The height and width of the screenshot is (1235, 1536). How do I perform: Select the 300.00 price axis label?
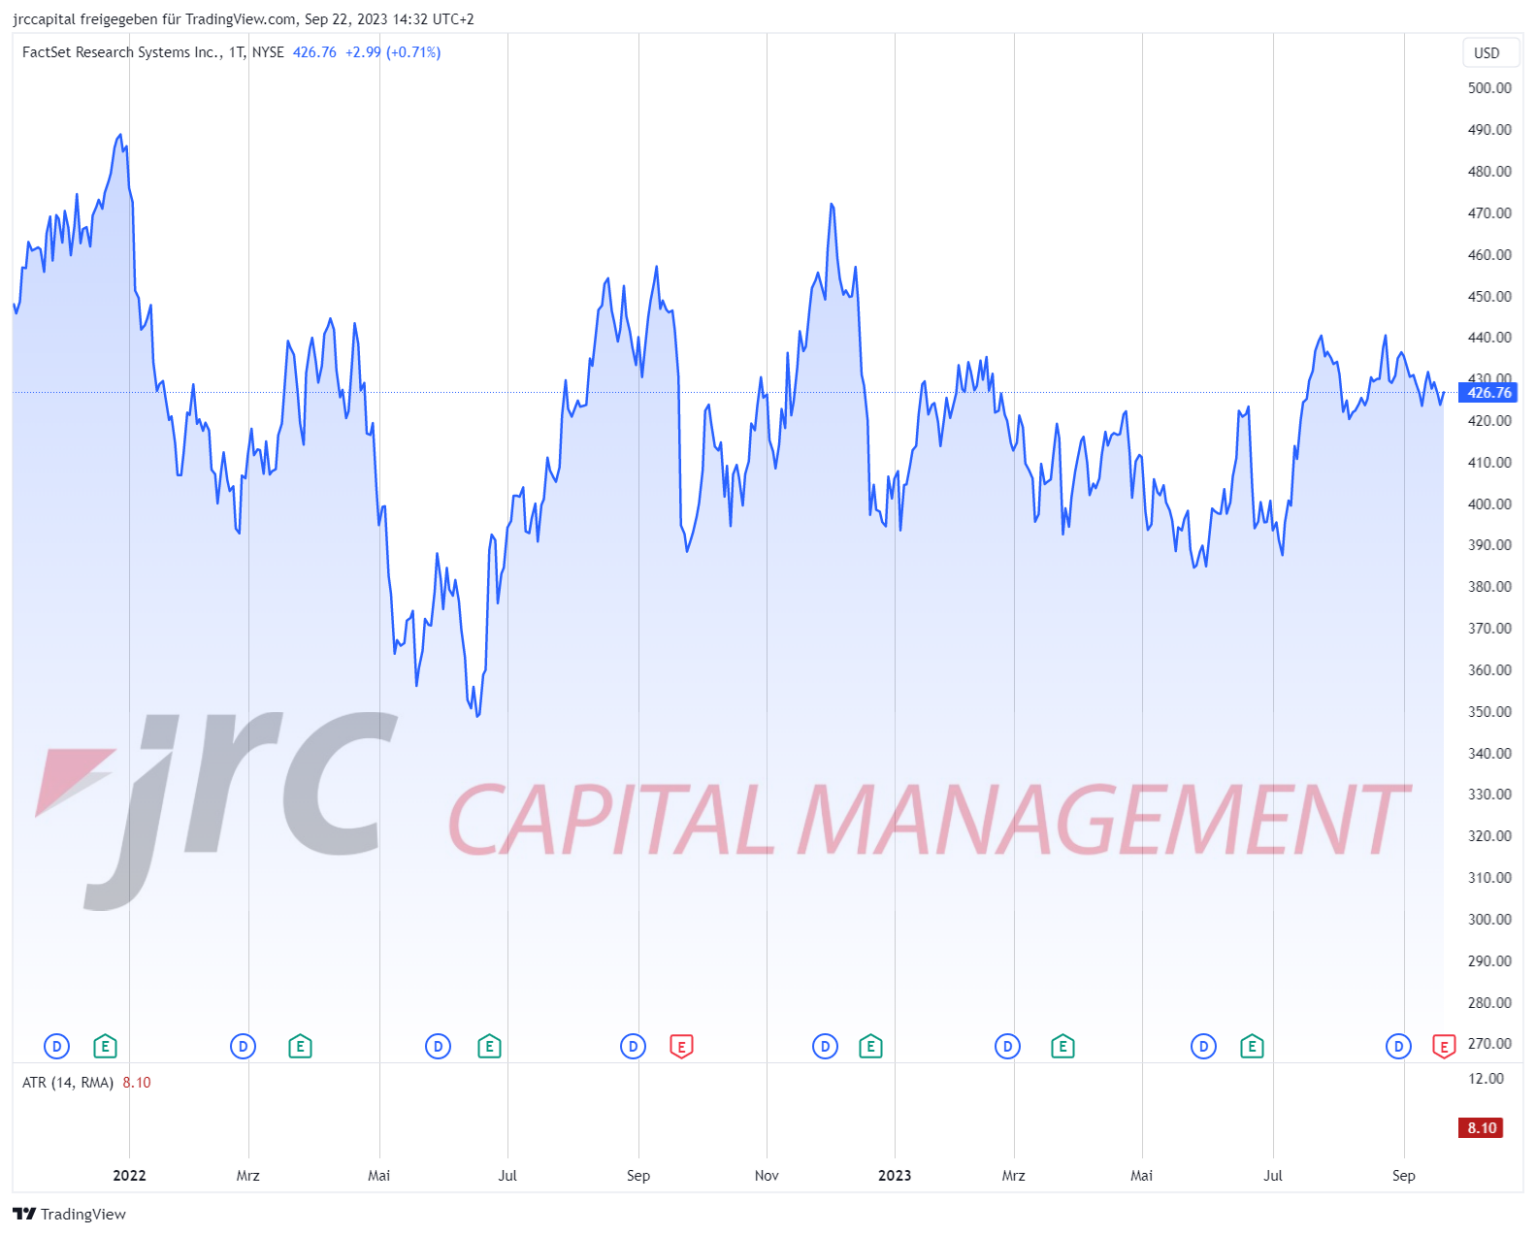point(1490,919)
